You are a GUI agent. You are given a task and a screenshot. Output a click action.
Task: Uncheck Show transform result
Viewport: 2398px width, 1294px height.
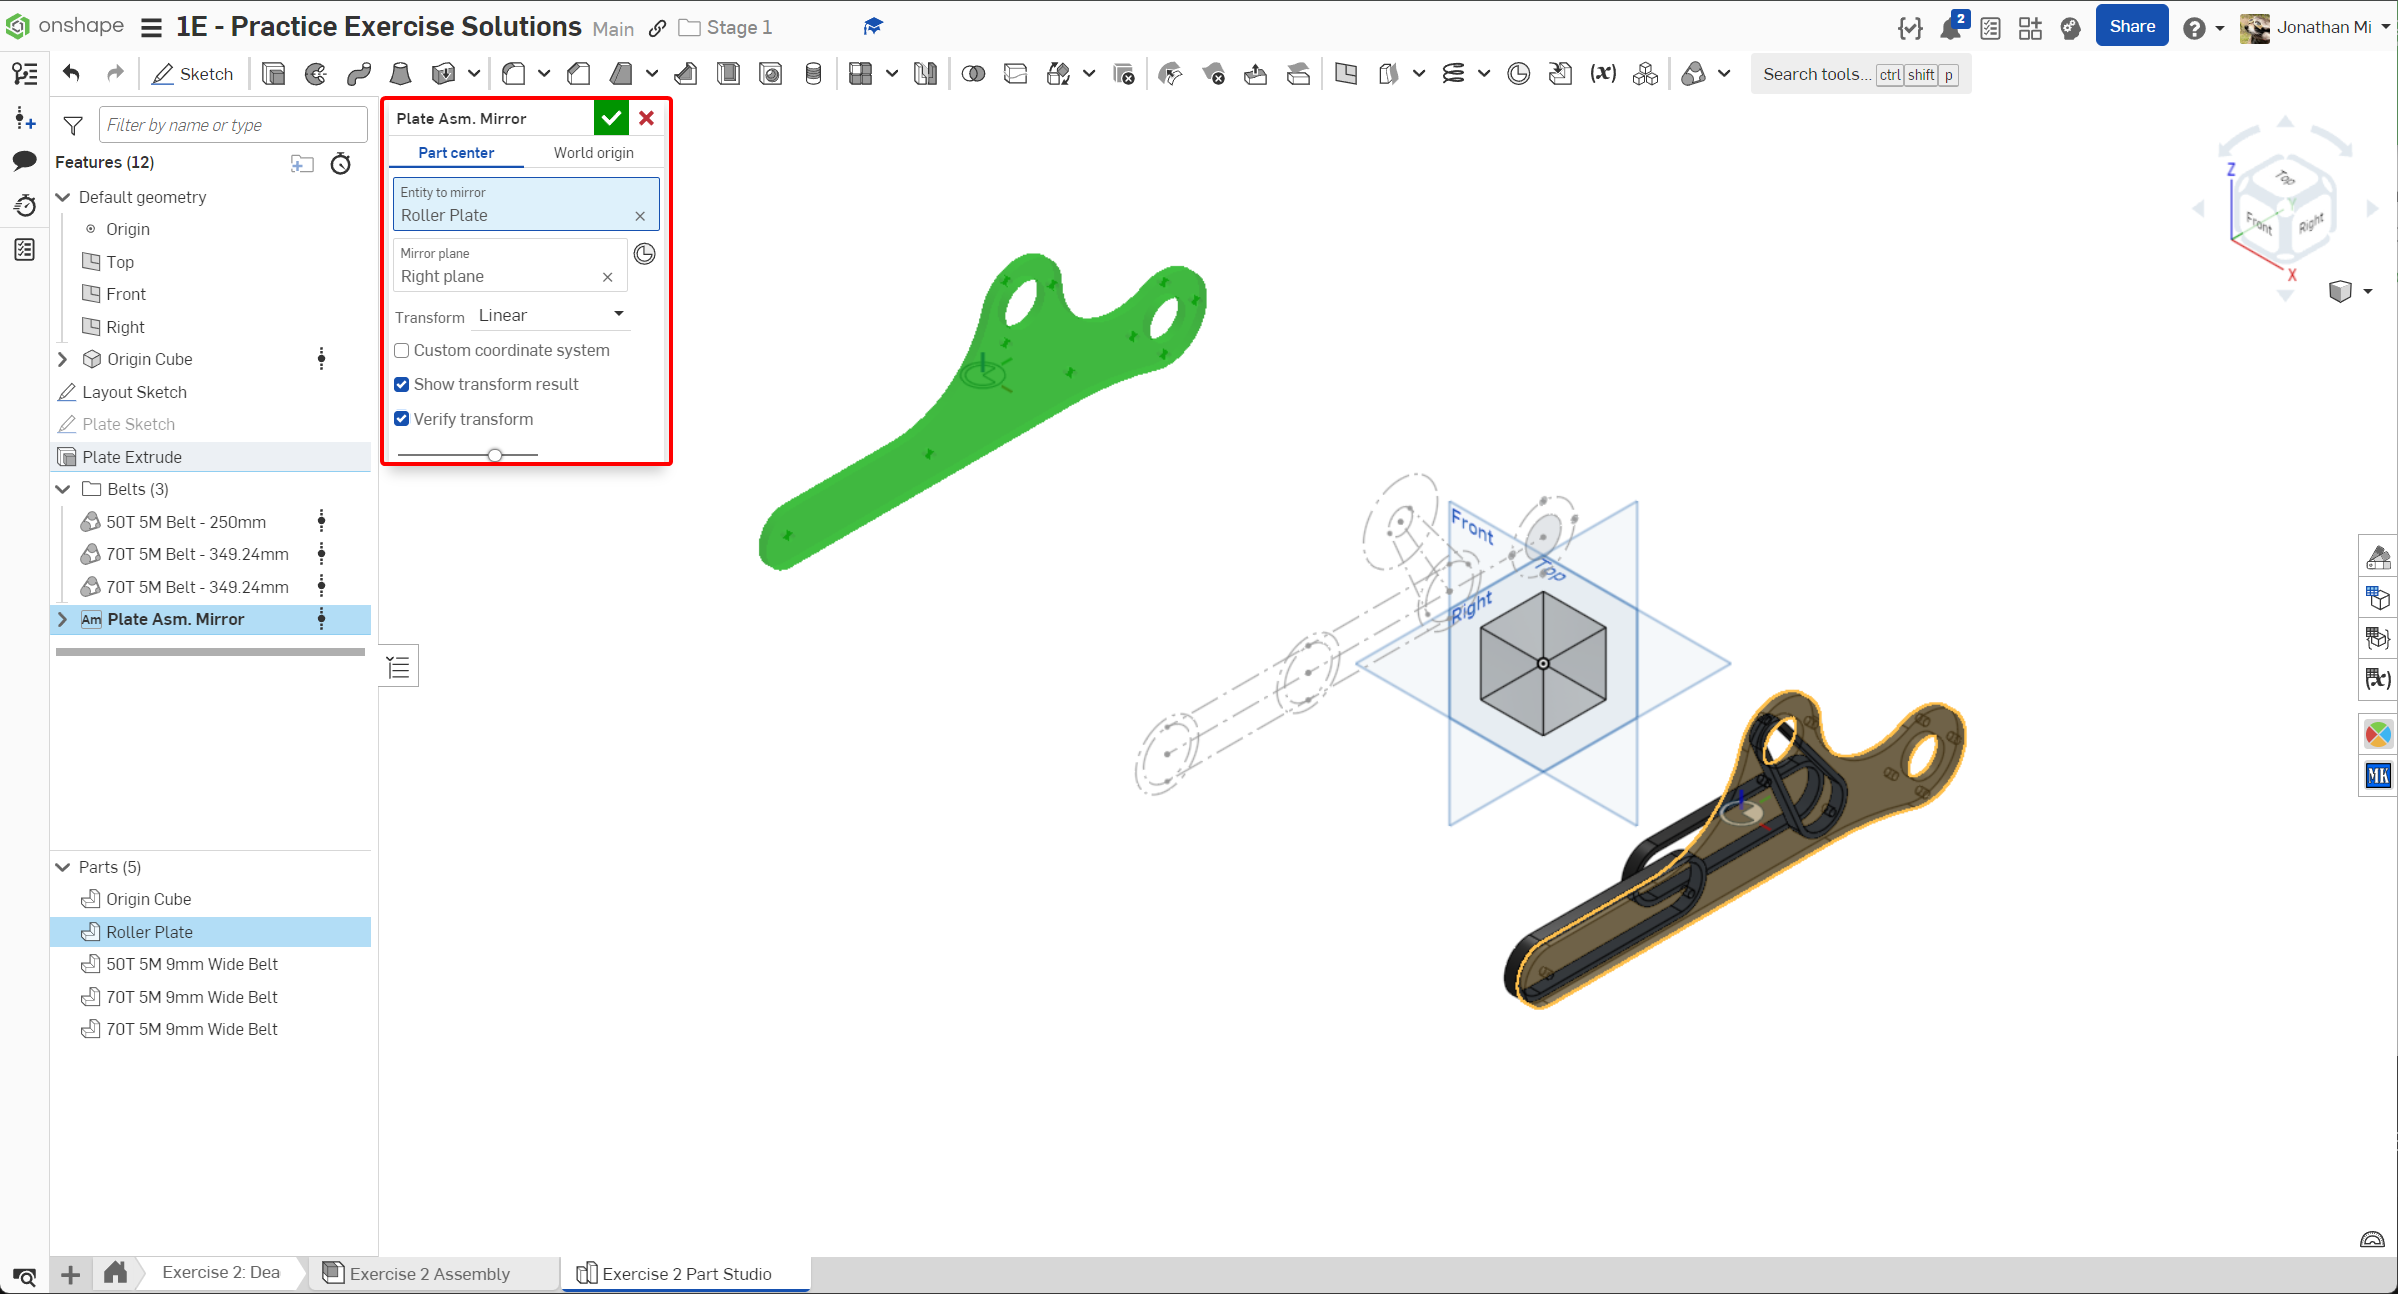402,385
